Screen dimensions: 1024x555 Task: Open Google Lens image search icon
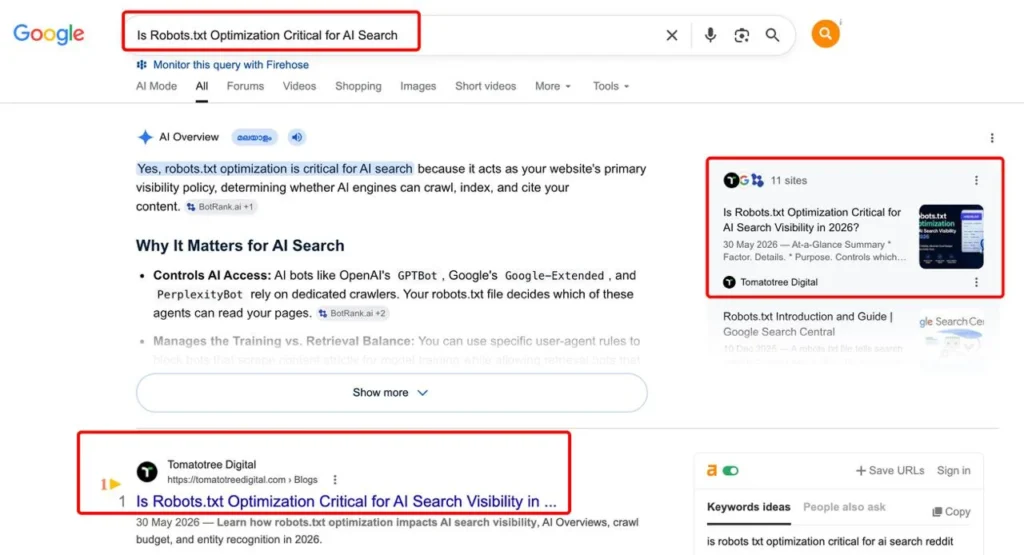741,35
